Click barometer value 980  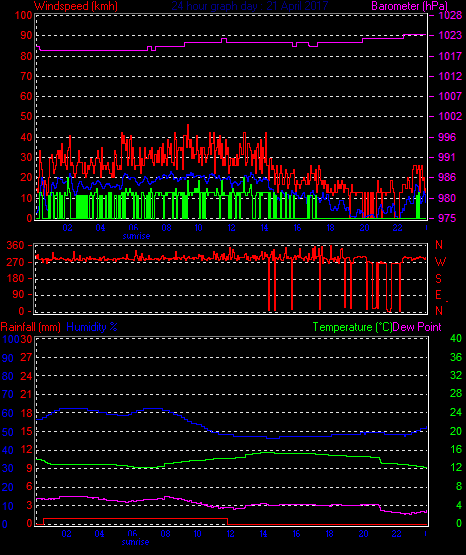447,198
